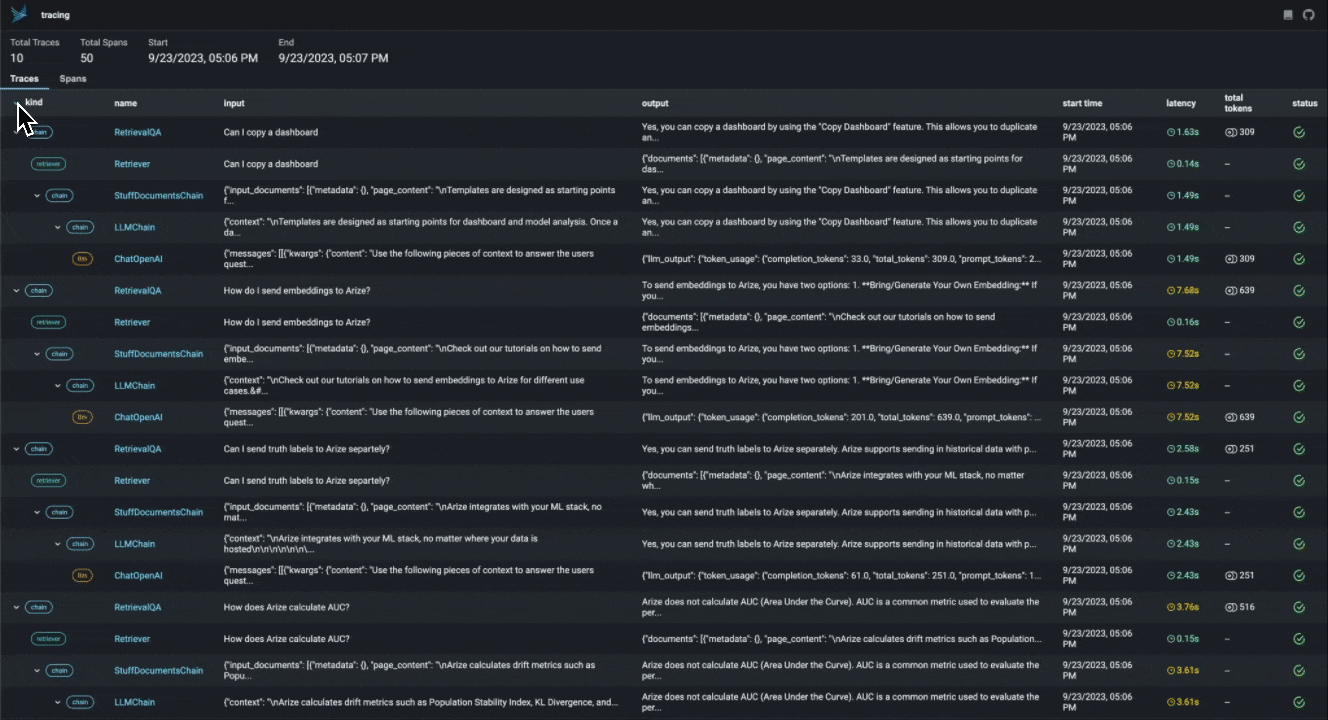This screenshot has height=720, width=1328.
Task: Click the clock icon beside 2.58s latency
Action: [1171, 449]
